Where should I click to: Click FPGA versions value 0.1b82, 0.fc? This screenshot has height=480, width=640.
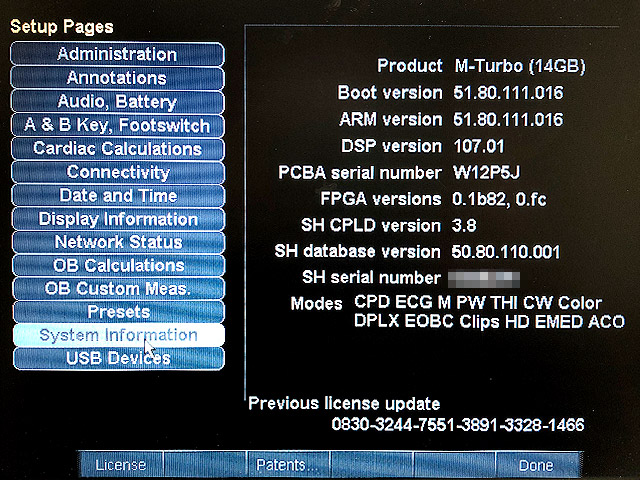pyautogui.click(x=499, y=199)
